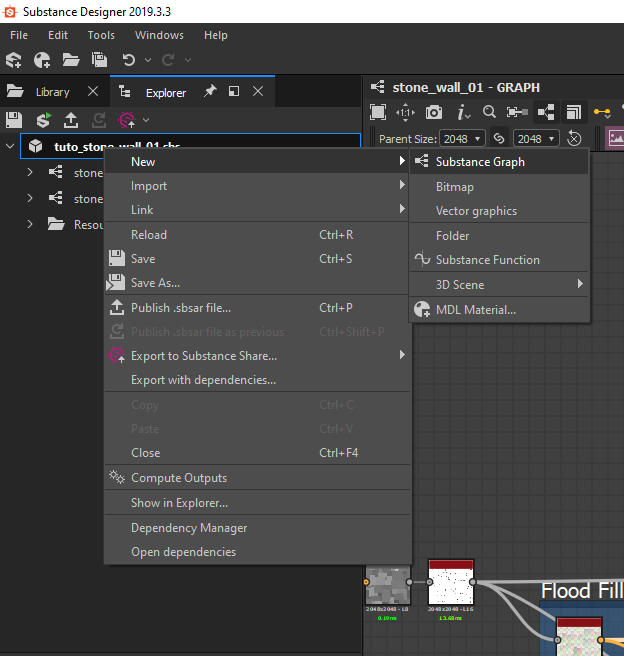Click Export with dependencies

(x=257, y=380)
